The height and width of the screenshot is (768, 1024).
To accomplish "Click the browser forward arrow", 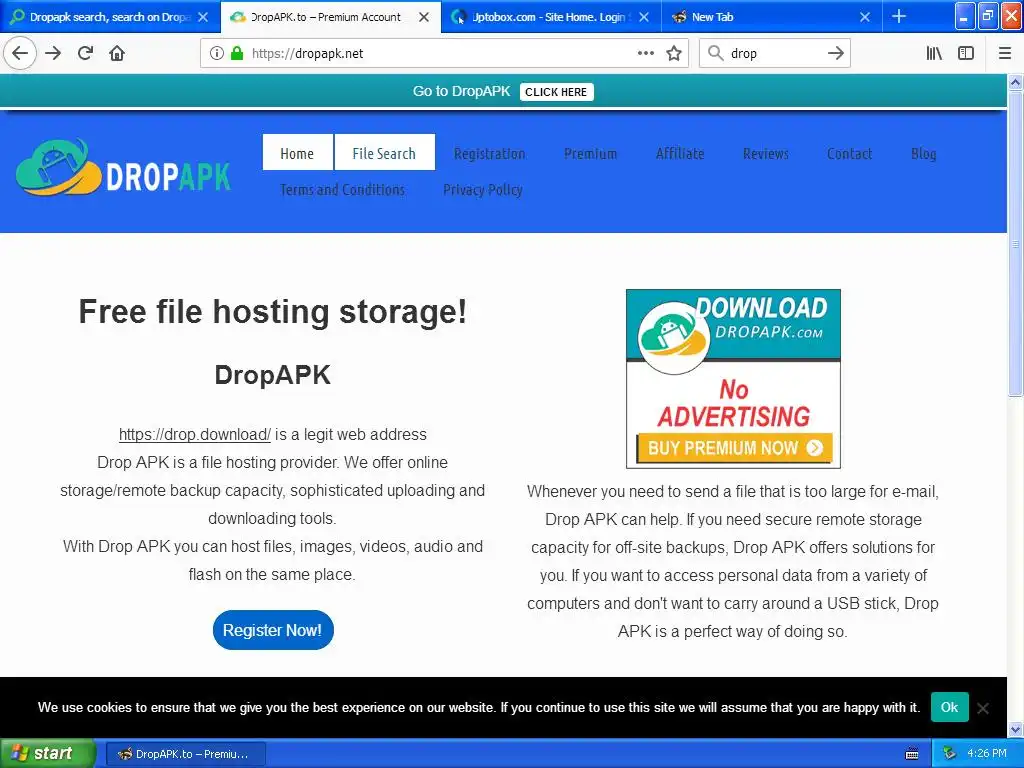I will (x=54, y=54).
